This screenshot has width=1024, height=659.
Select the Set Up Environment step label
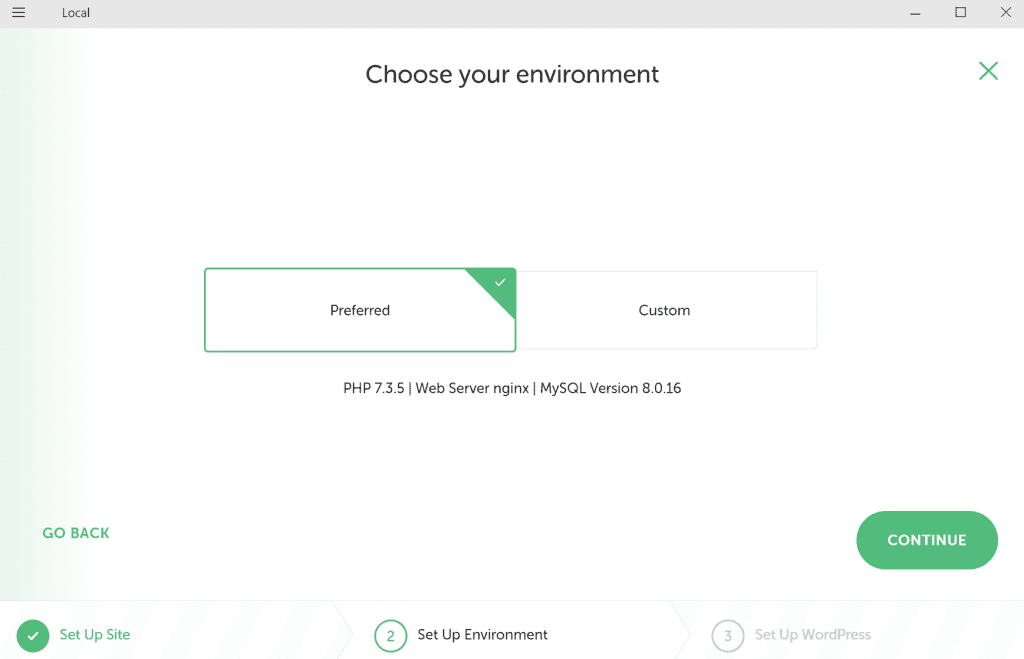(x=482, y=635)
